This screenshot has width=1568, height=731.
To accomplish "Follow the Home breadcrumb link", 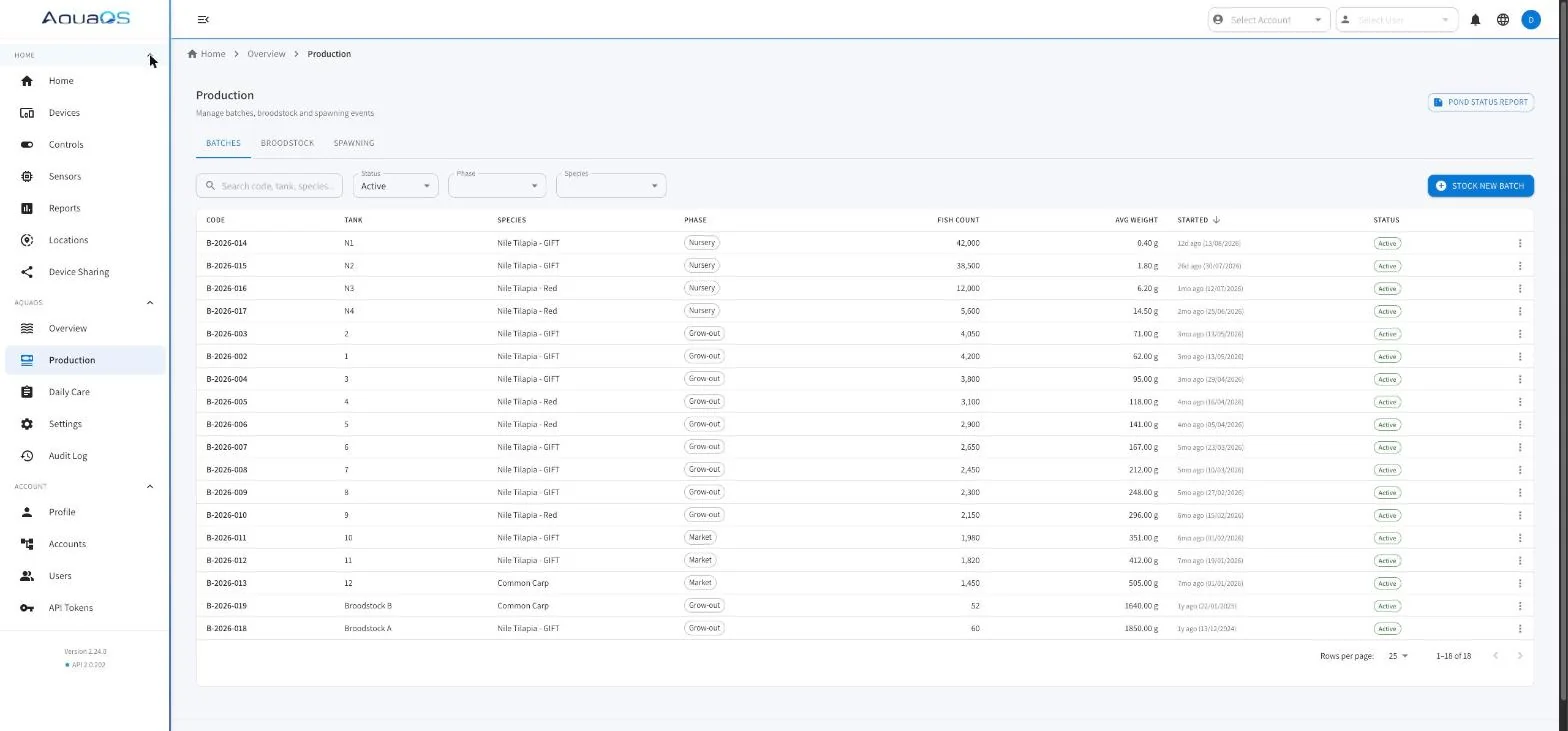I will (x=207, y=54).
